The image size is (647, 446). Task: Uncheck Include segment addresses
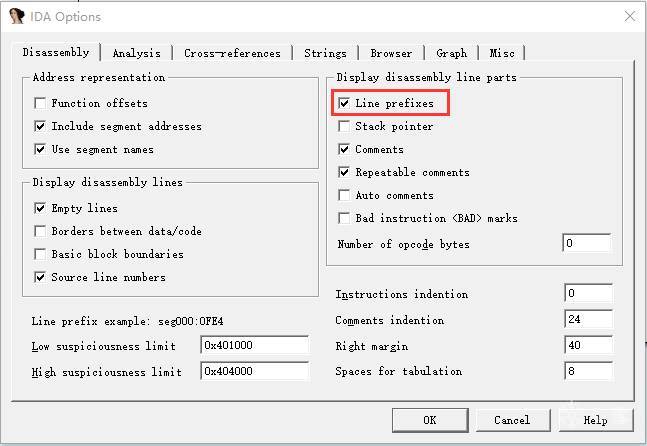[40, 127]
